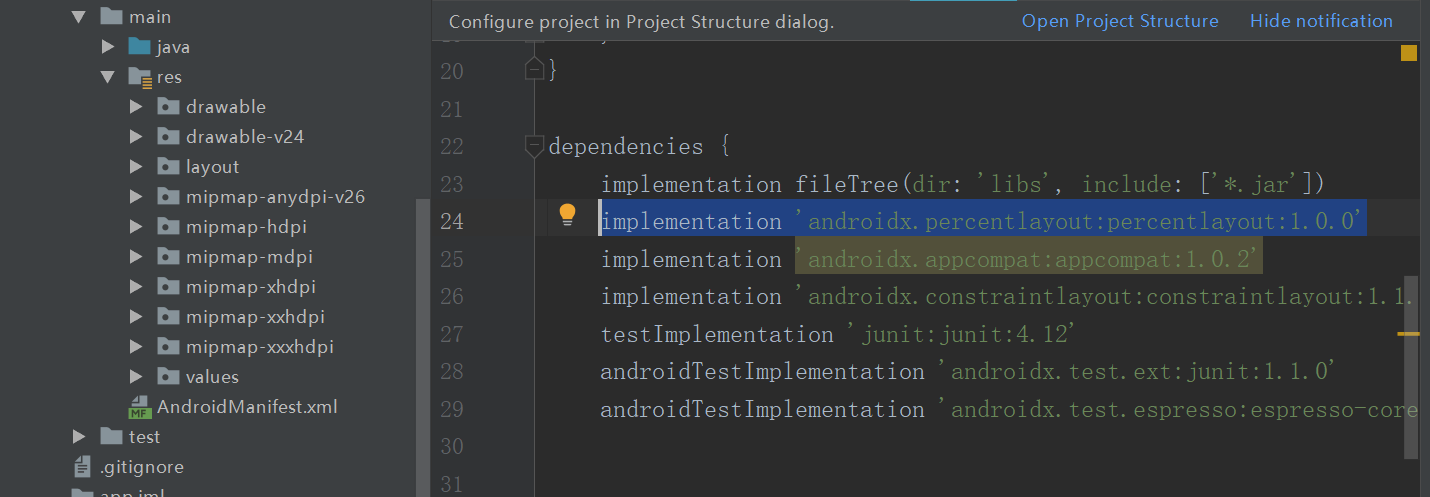Click the AndroidManifest.xml file icon

click(139, 407)
